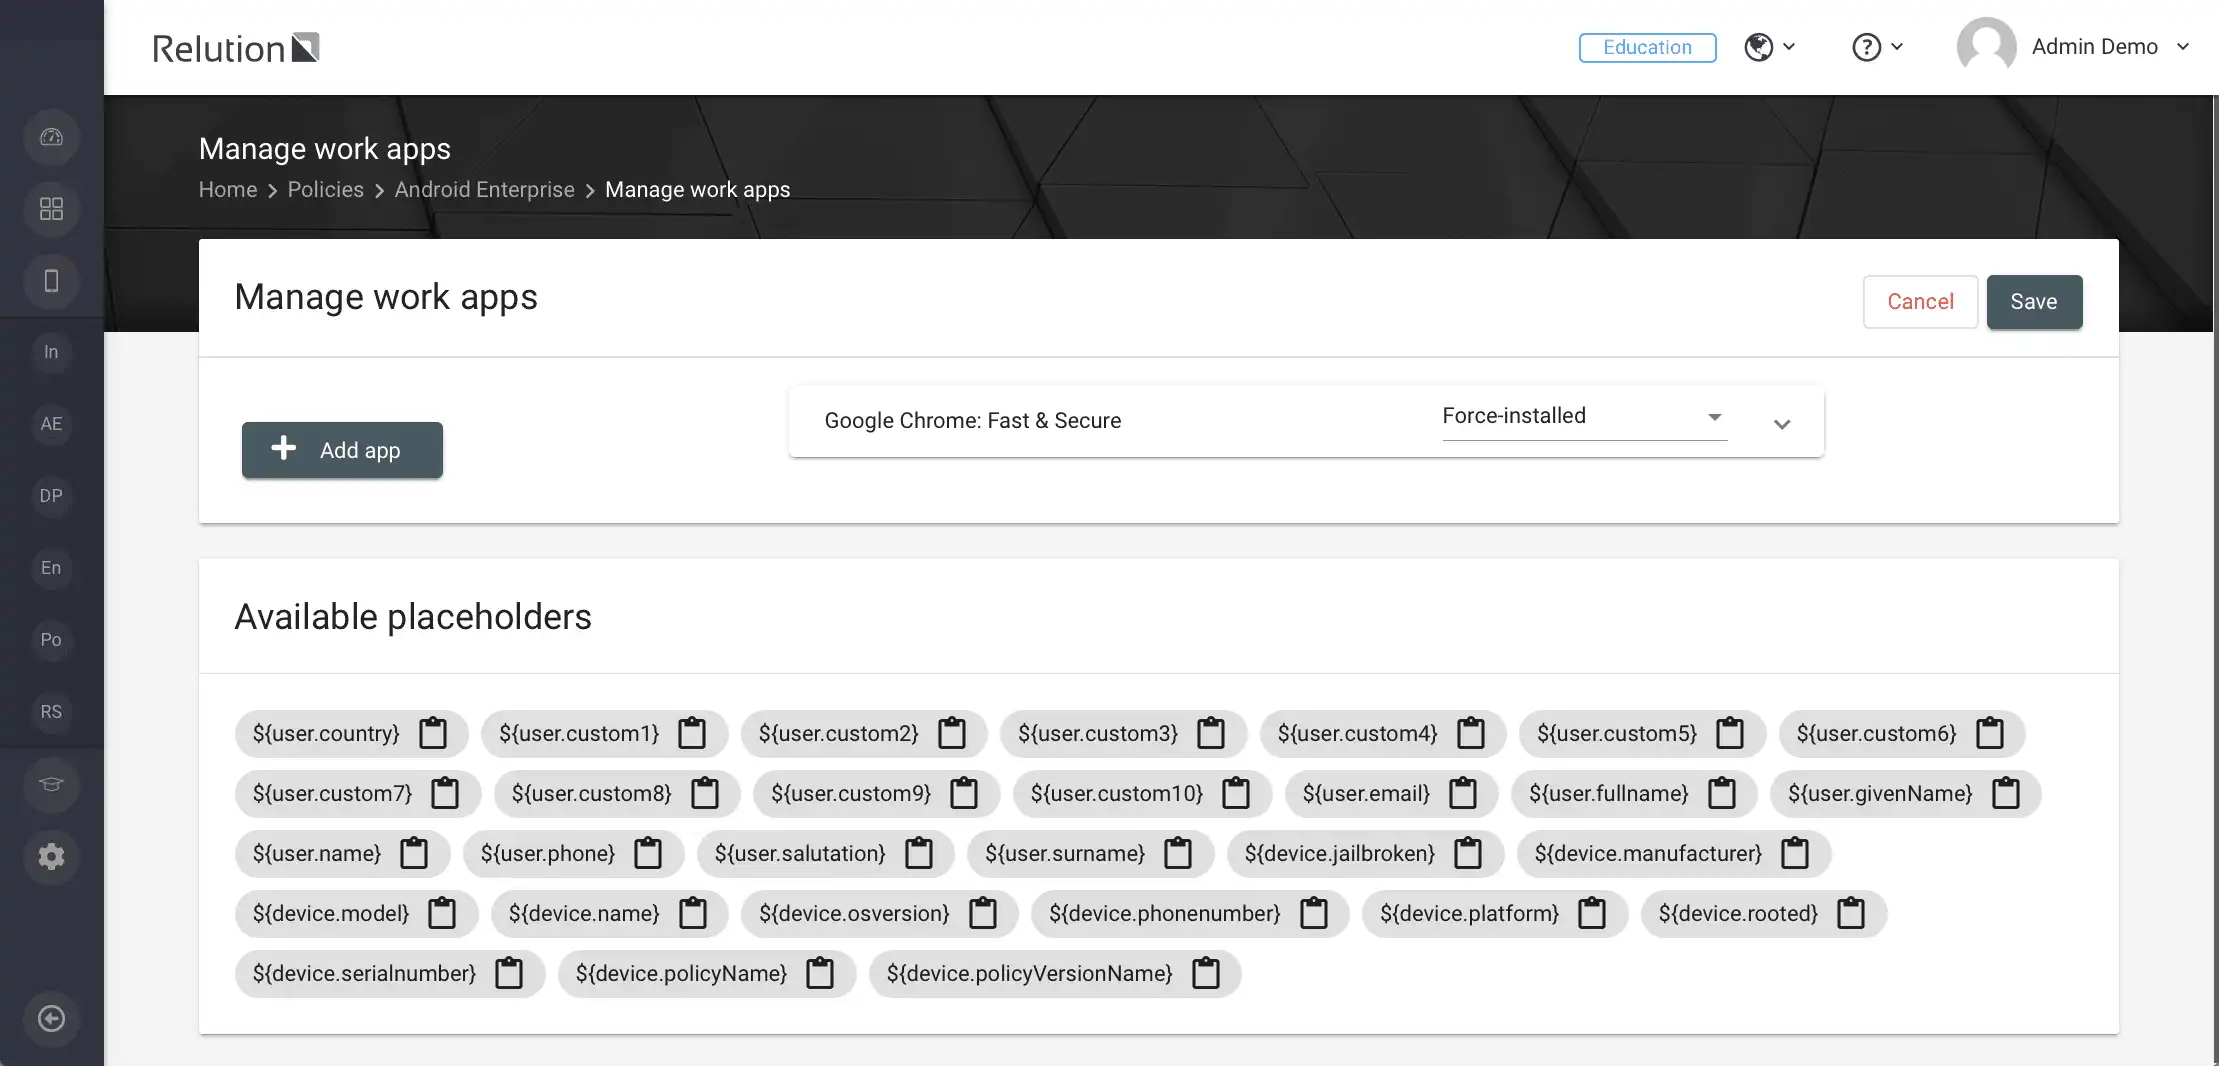Copy the ${user.email} placeholder
The height and width of the screenshot is (1066, 2219).
point(1463,793)
